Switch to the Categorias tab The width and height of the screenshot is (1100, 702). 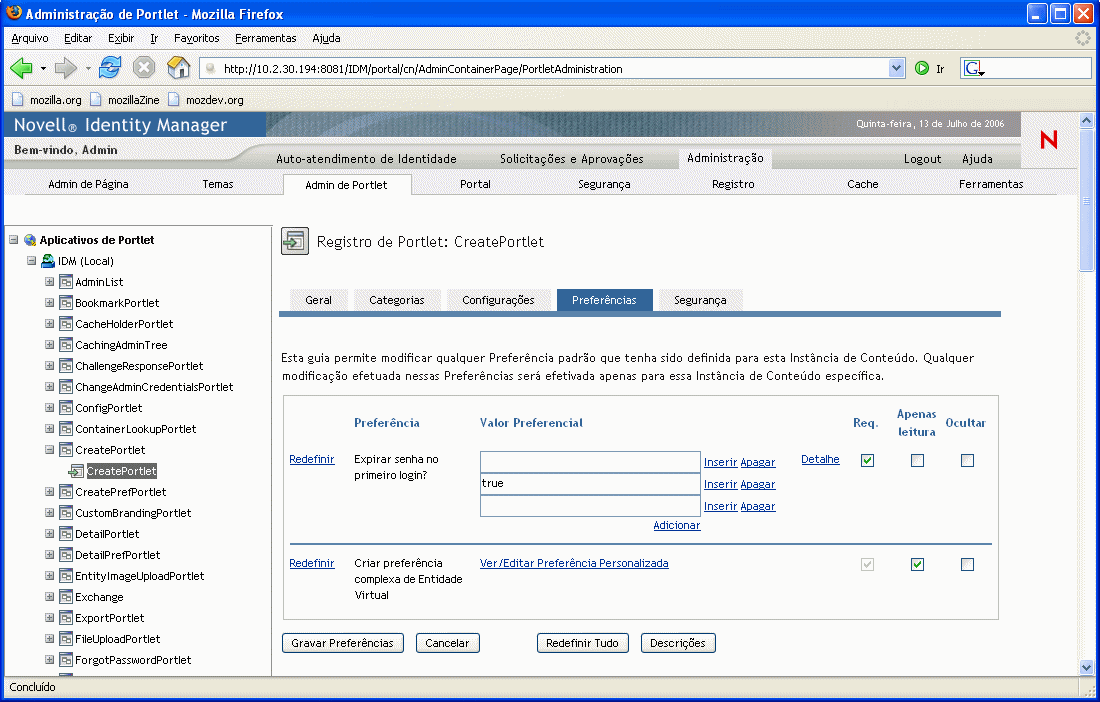[396, 300]
